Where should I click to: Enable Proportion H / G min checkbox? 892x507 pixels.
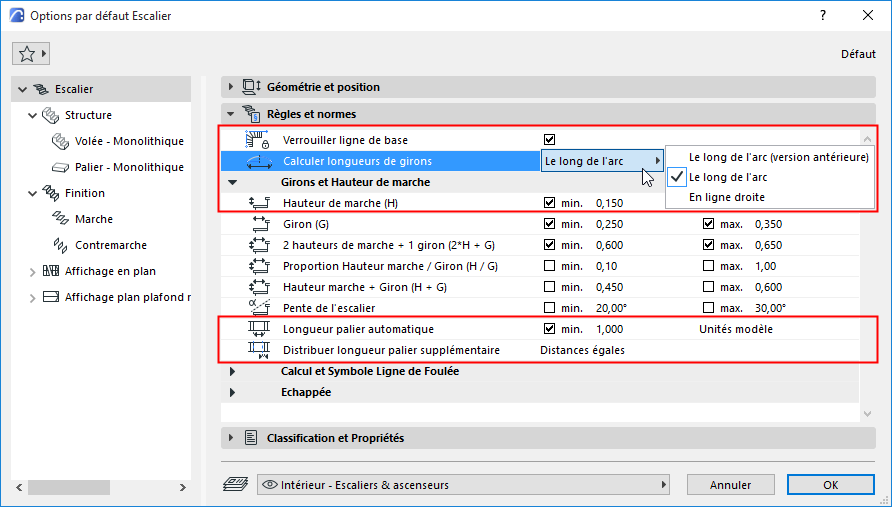[550, 266]
